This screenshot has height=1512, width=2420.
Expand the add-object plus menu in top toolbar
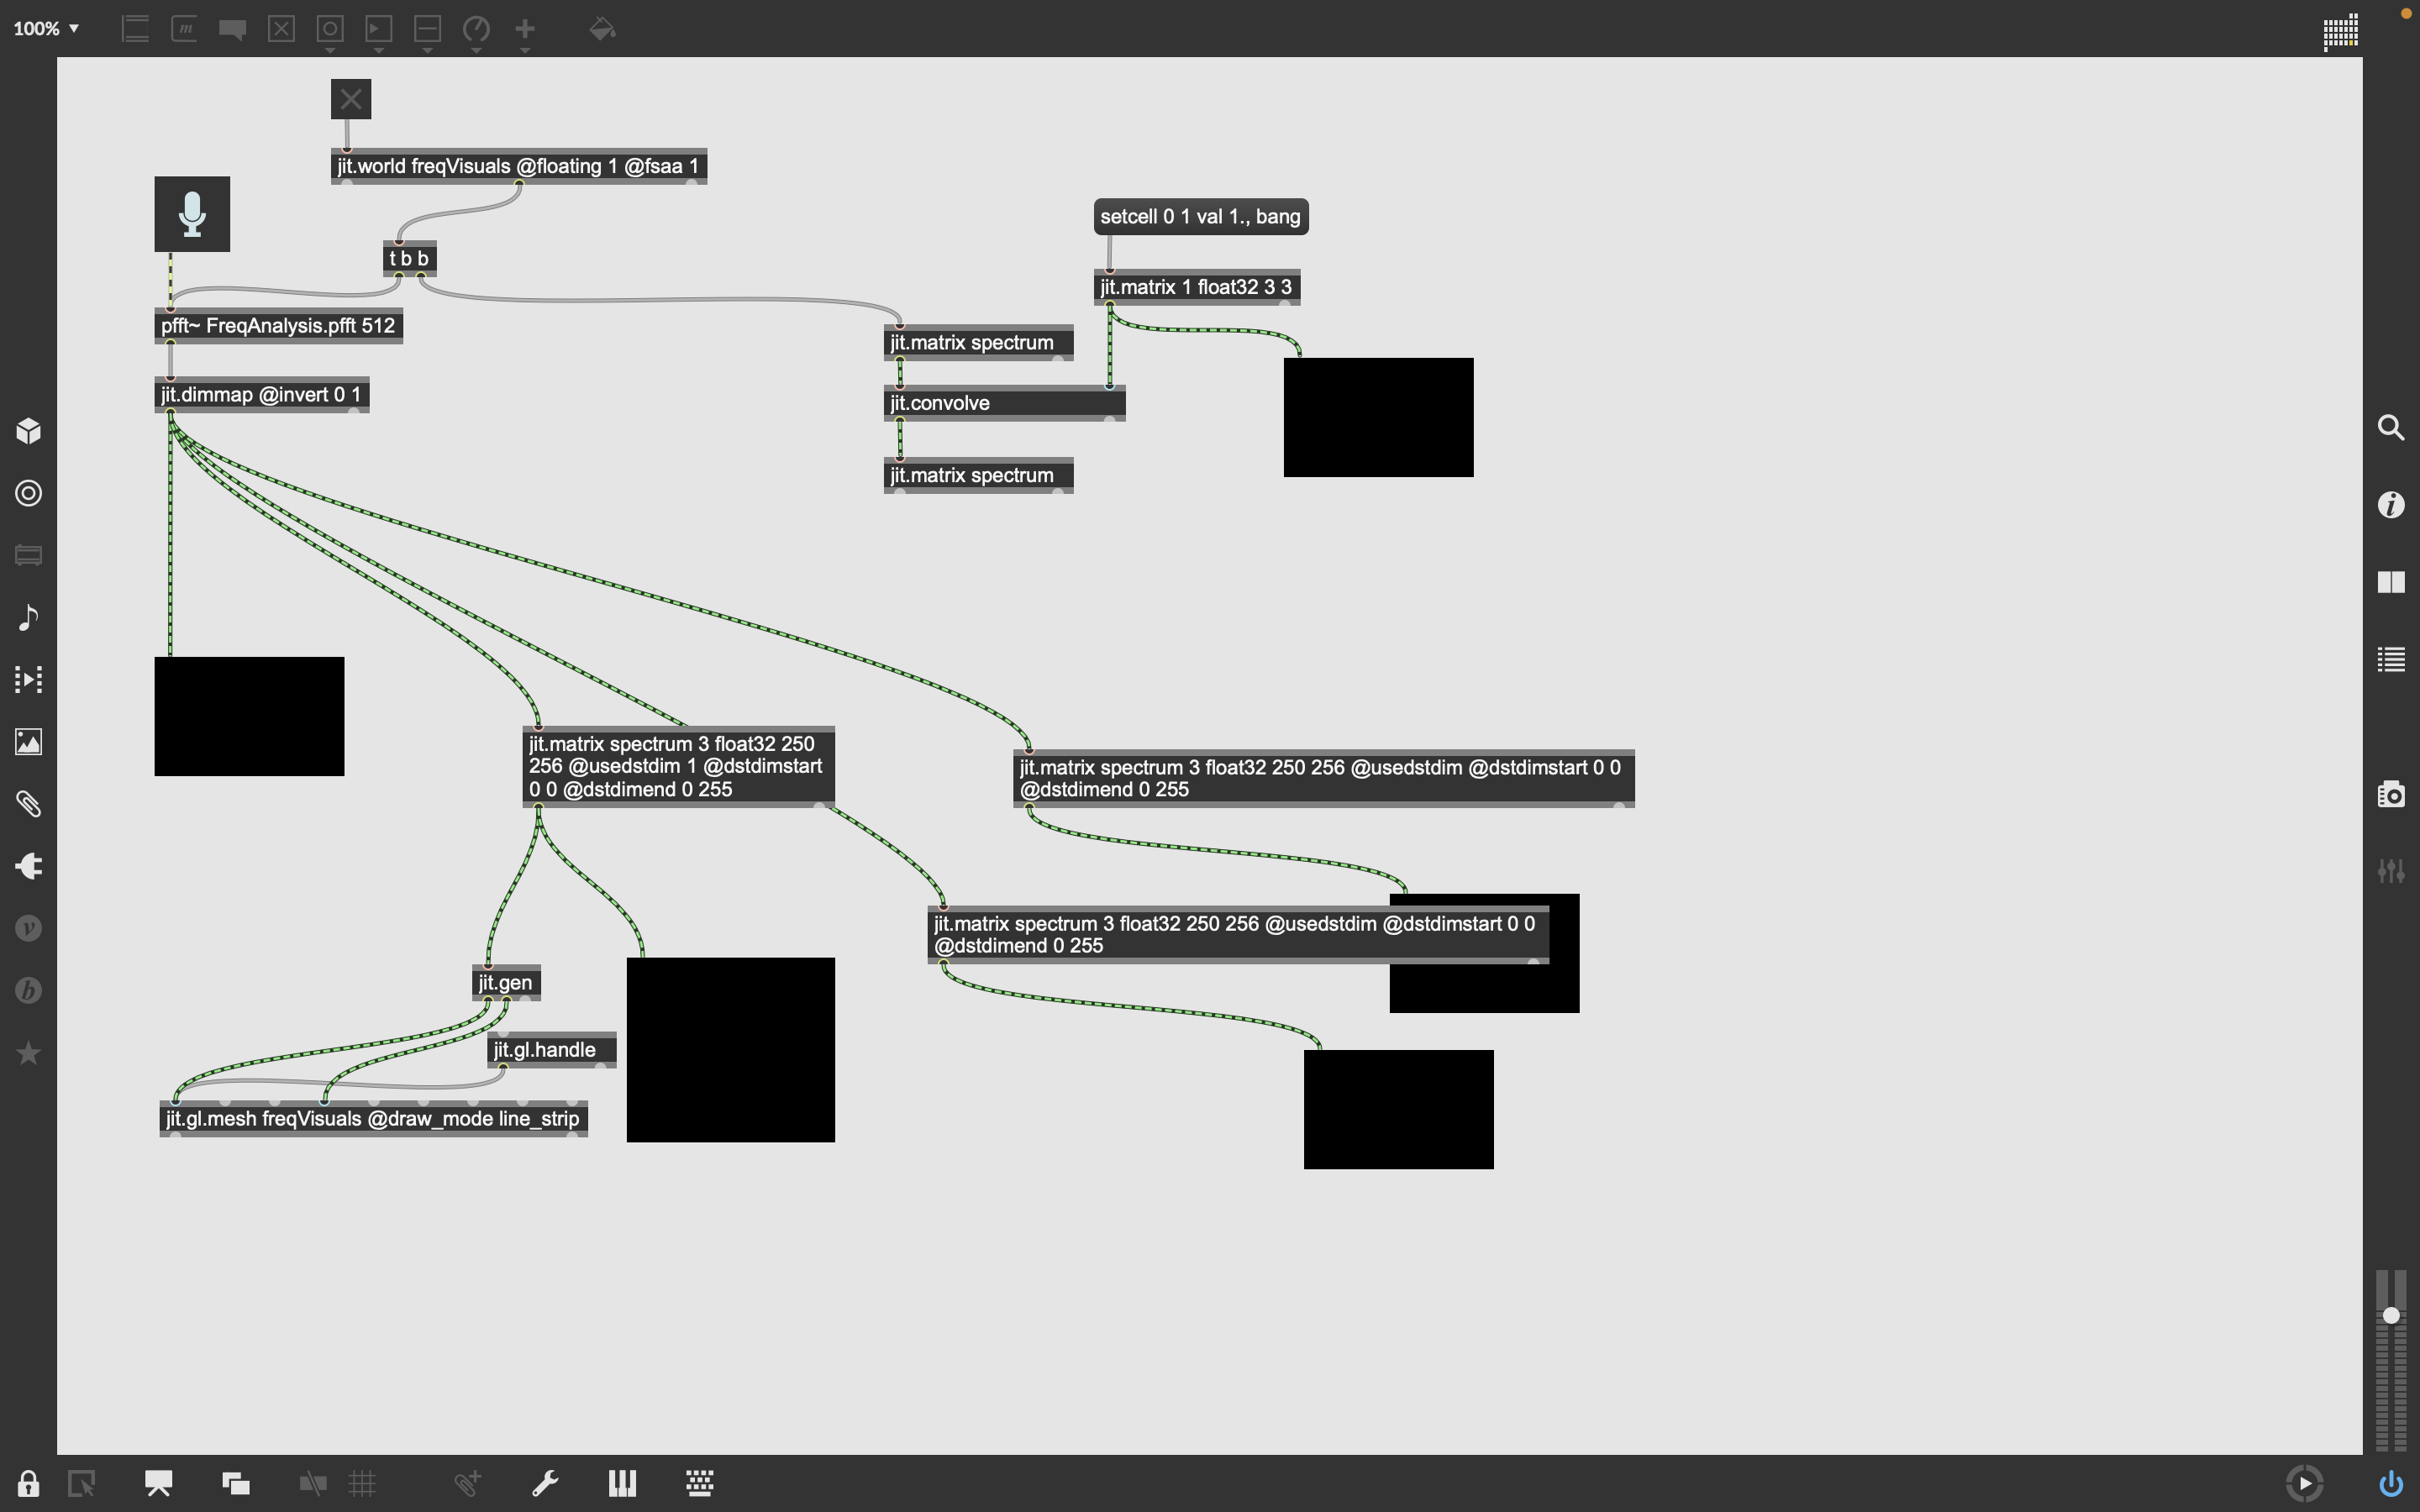525,31
